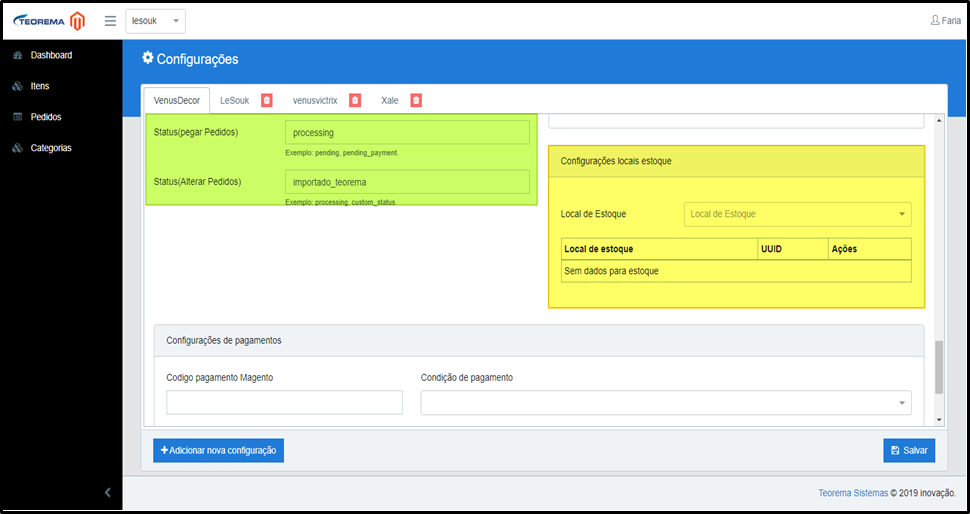The height and width of the screenshot is (514, 970).
Task: Delete the LeSouk configuration tab
Action: tap(267, 100)
